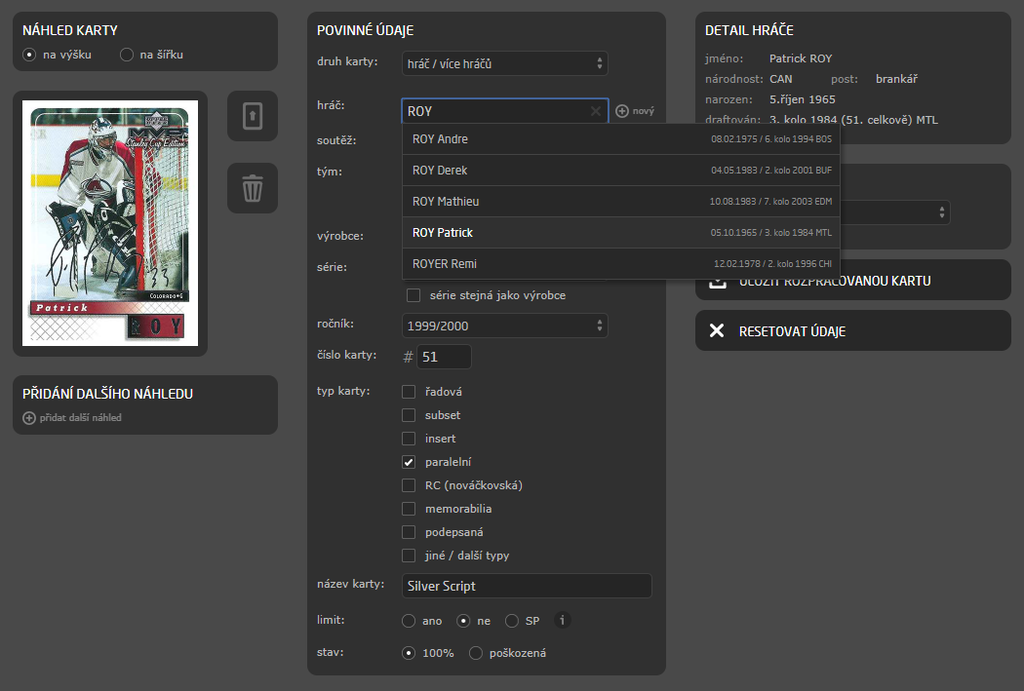Select the na šířku orientation radio
Image resolution: width=1024 pixels, height=691 pixels.
[x=127, y=55]
